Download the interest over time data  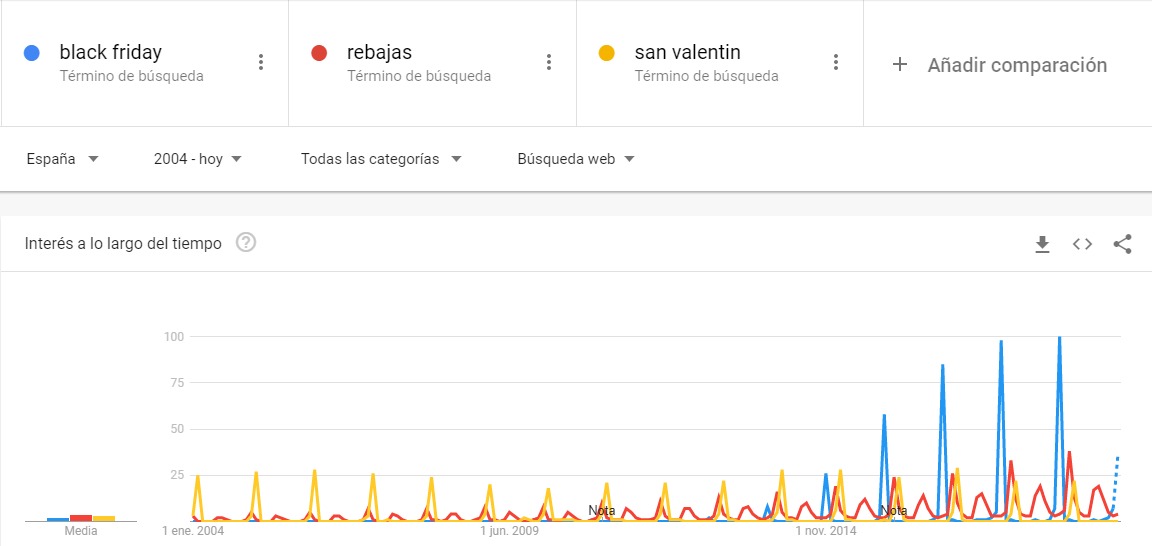[1042, 245]
